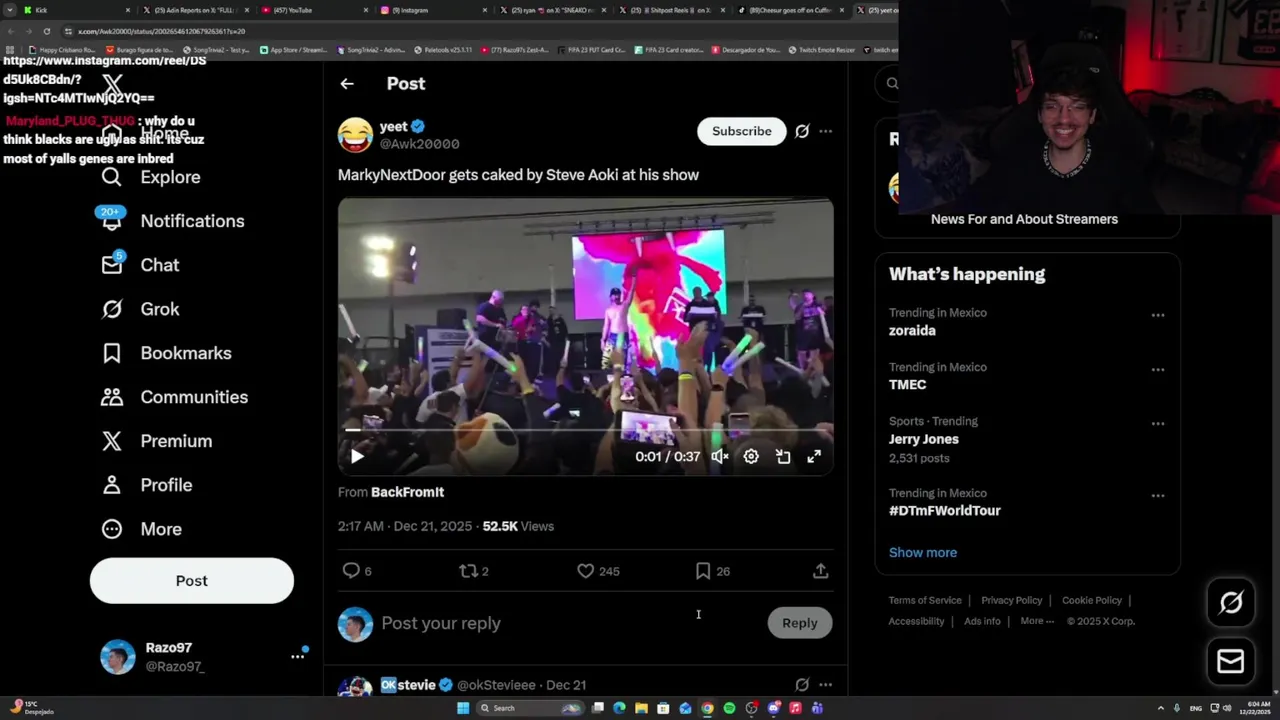Seek along the video progress bar
Viewport: 1280px width, 720px height.
pos(585,431)
